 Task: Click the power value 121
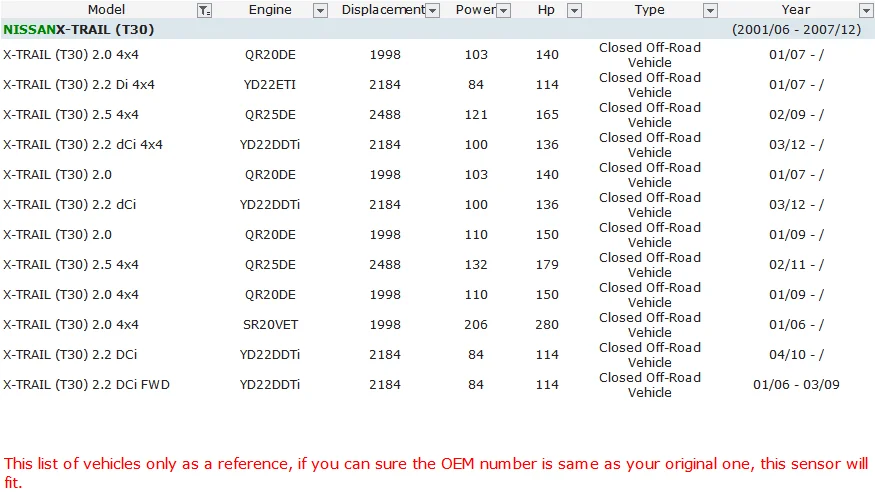(476, 115)
